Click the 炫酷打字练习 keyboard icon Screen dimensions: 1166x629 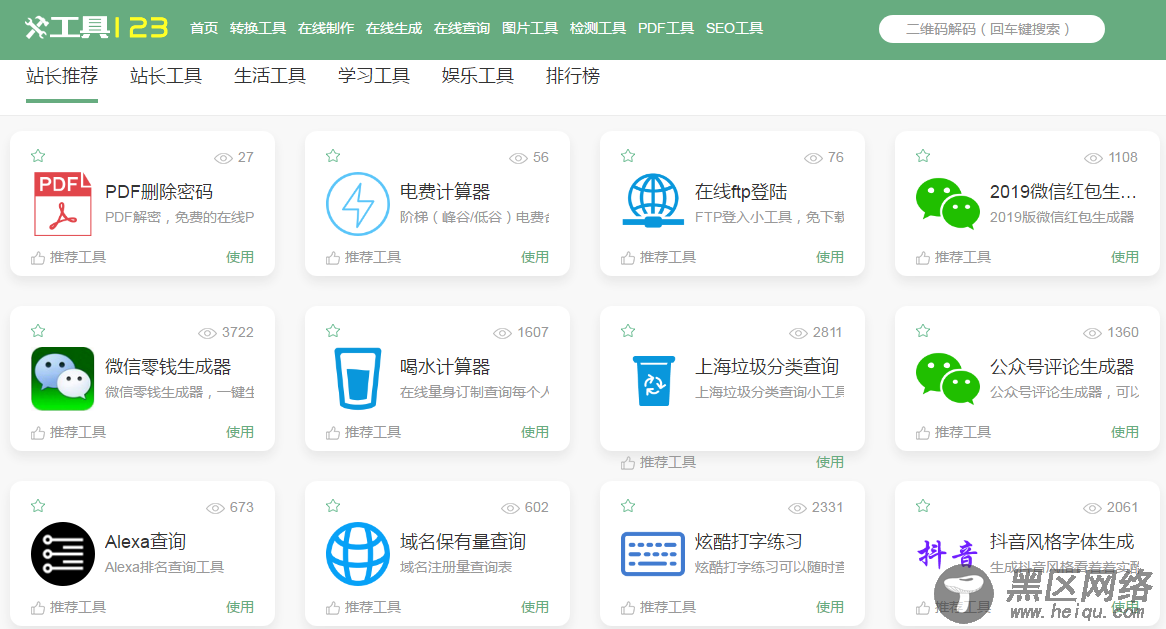click(x=653, y=554)
